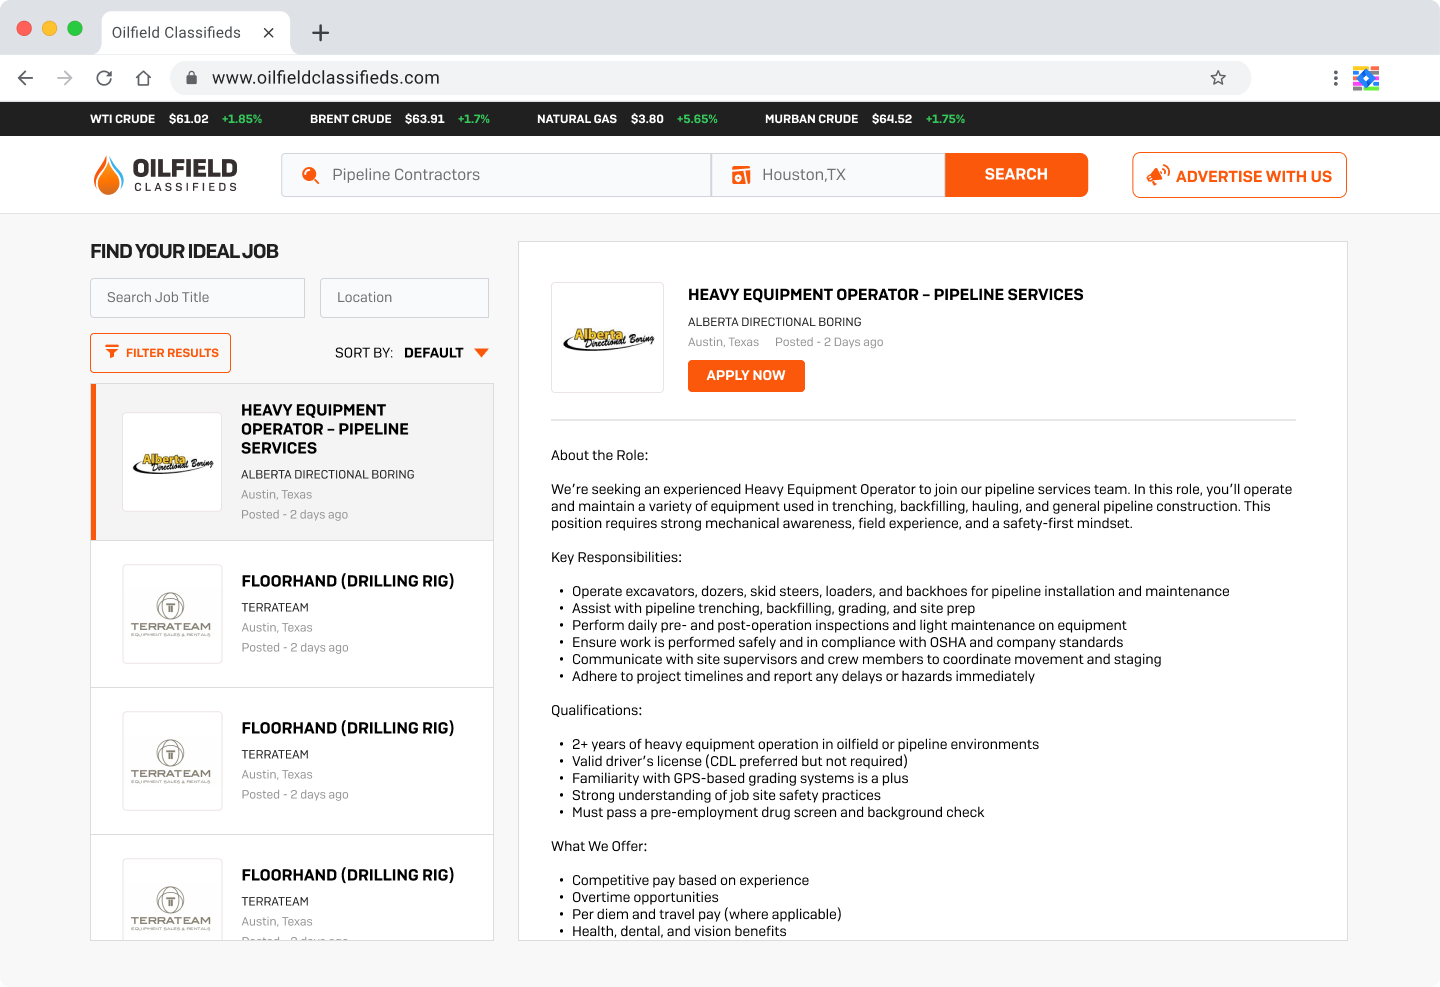Viewport: 1440px width, 987px height.
Task: Click the Location filter input field
Action: 404,298
